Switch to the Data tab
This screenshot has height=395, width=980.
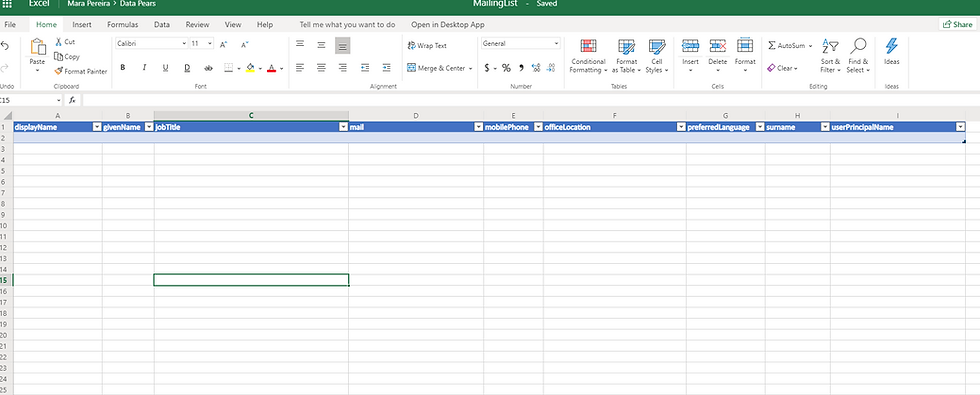(162, 25)
